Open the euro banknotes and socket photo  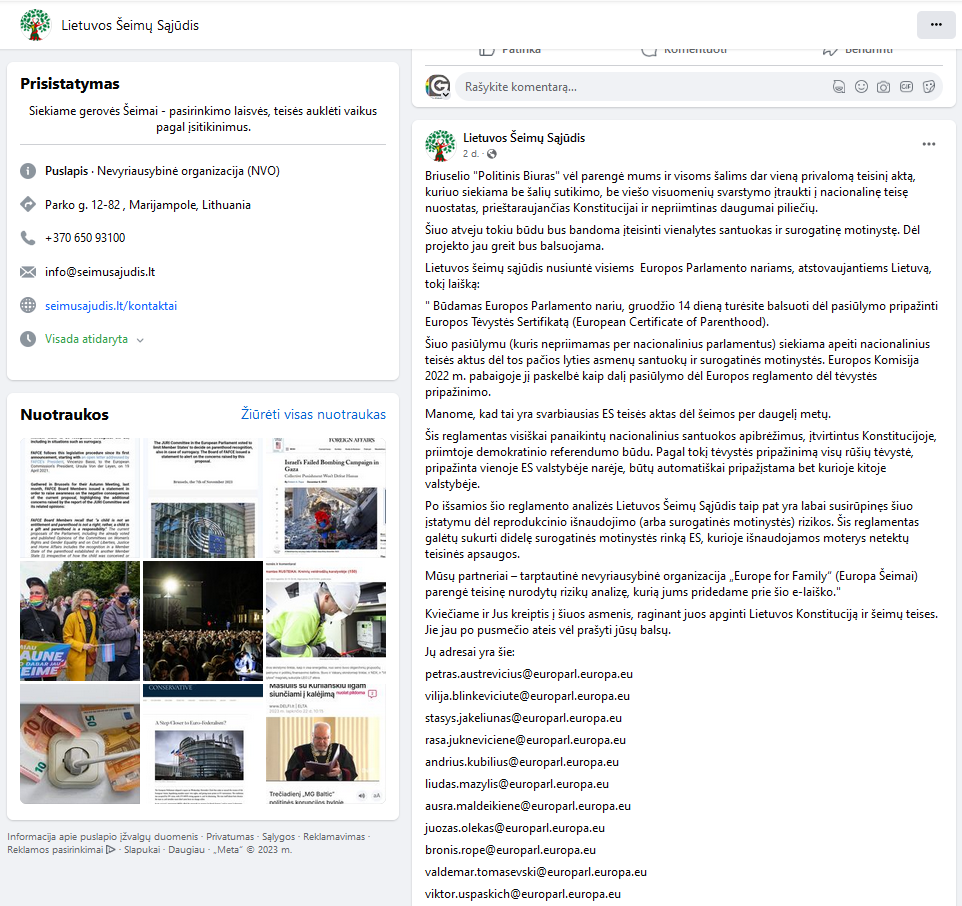[80, 743]
